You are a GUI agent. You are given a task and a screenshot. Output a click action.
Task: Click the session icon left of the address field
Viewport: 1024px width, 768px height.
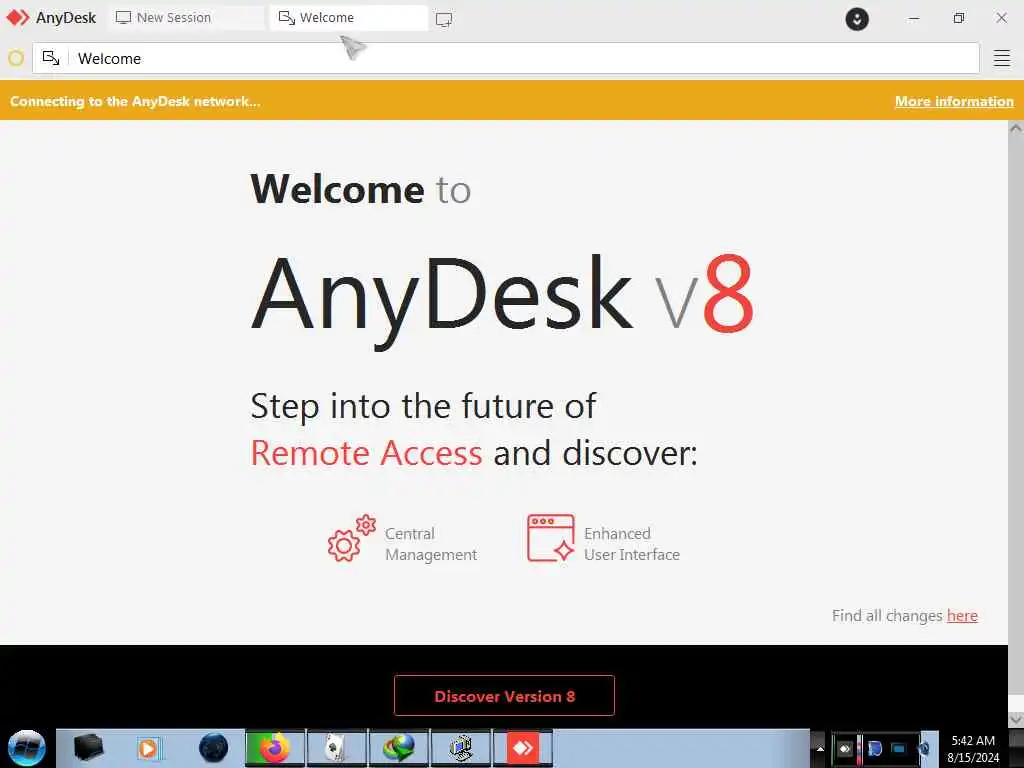(x=51, y=58)
